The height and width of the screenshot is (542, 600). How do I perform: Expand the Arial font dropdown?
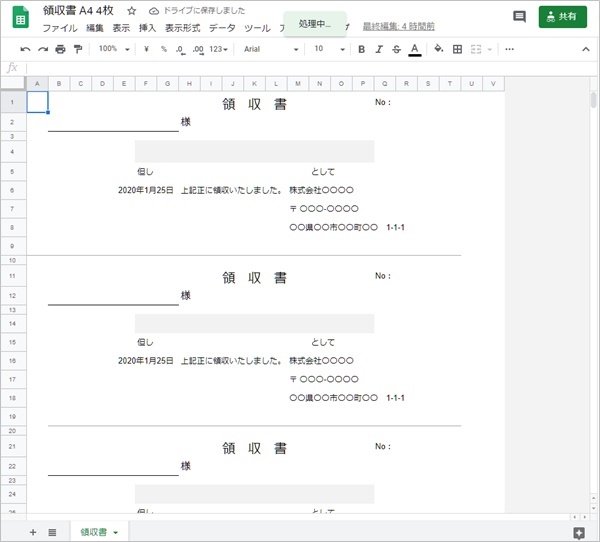click(270, 49)
